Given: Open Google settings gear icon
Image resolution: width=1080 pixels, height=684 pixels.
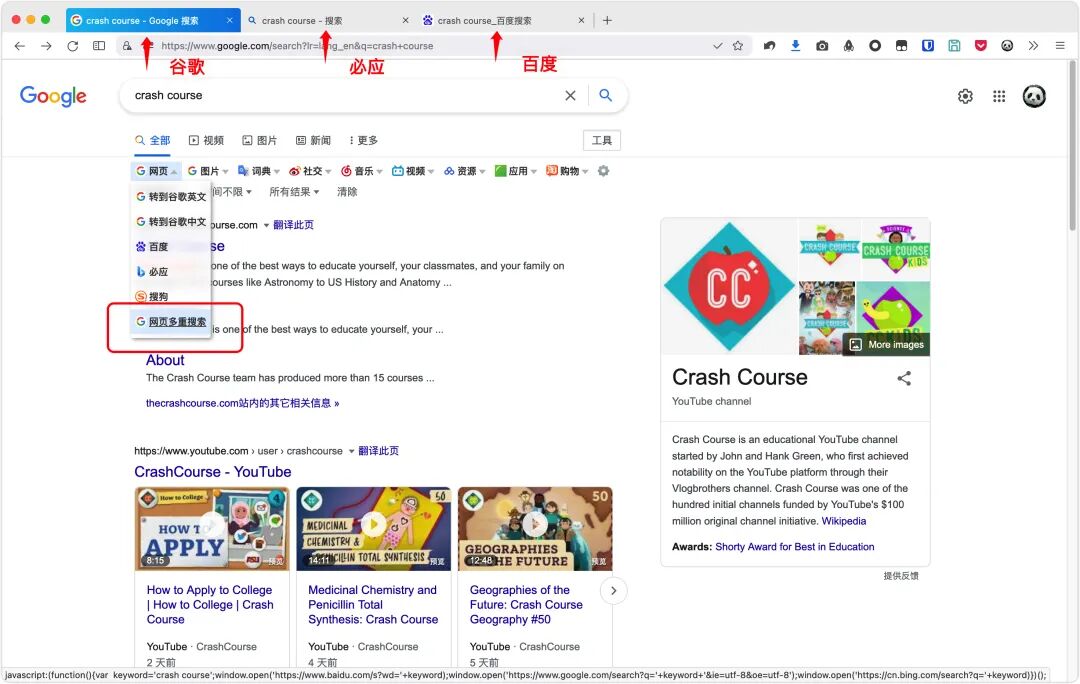Looking at the screenshot, I should pos(966,96).
